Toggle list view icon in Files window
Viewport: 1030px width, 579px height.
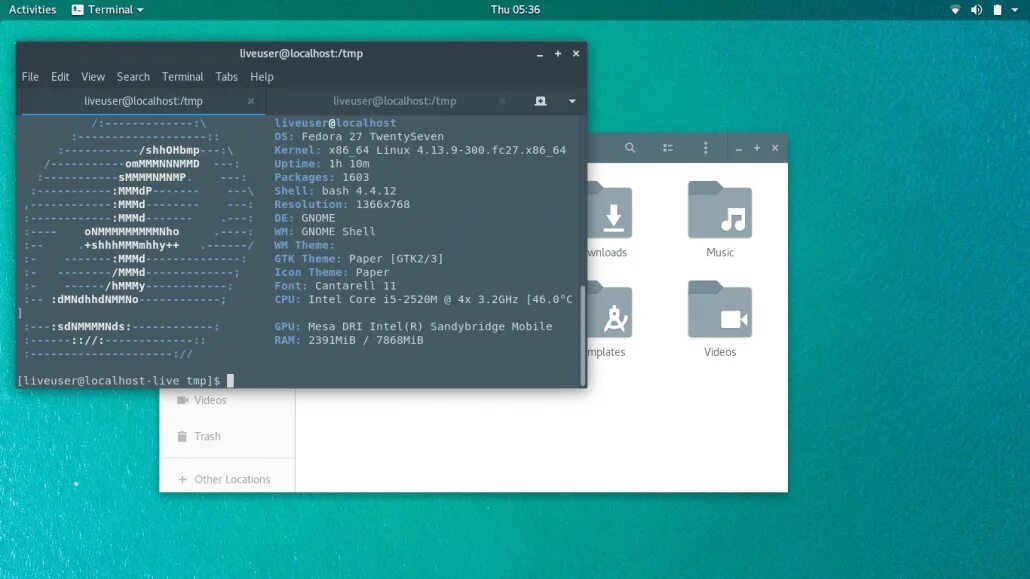(x=667, y=148)
